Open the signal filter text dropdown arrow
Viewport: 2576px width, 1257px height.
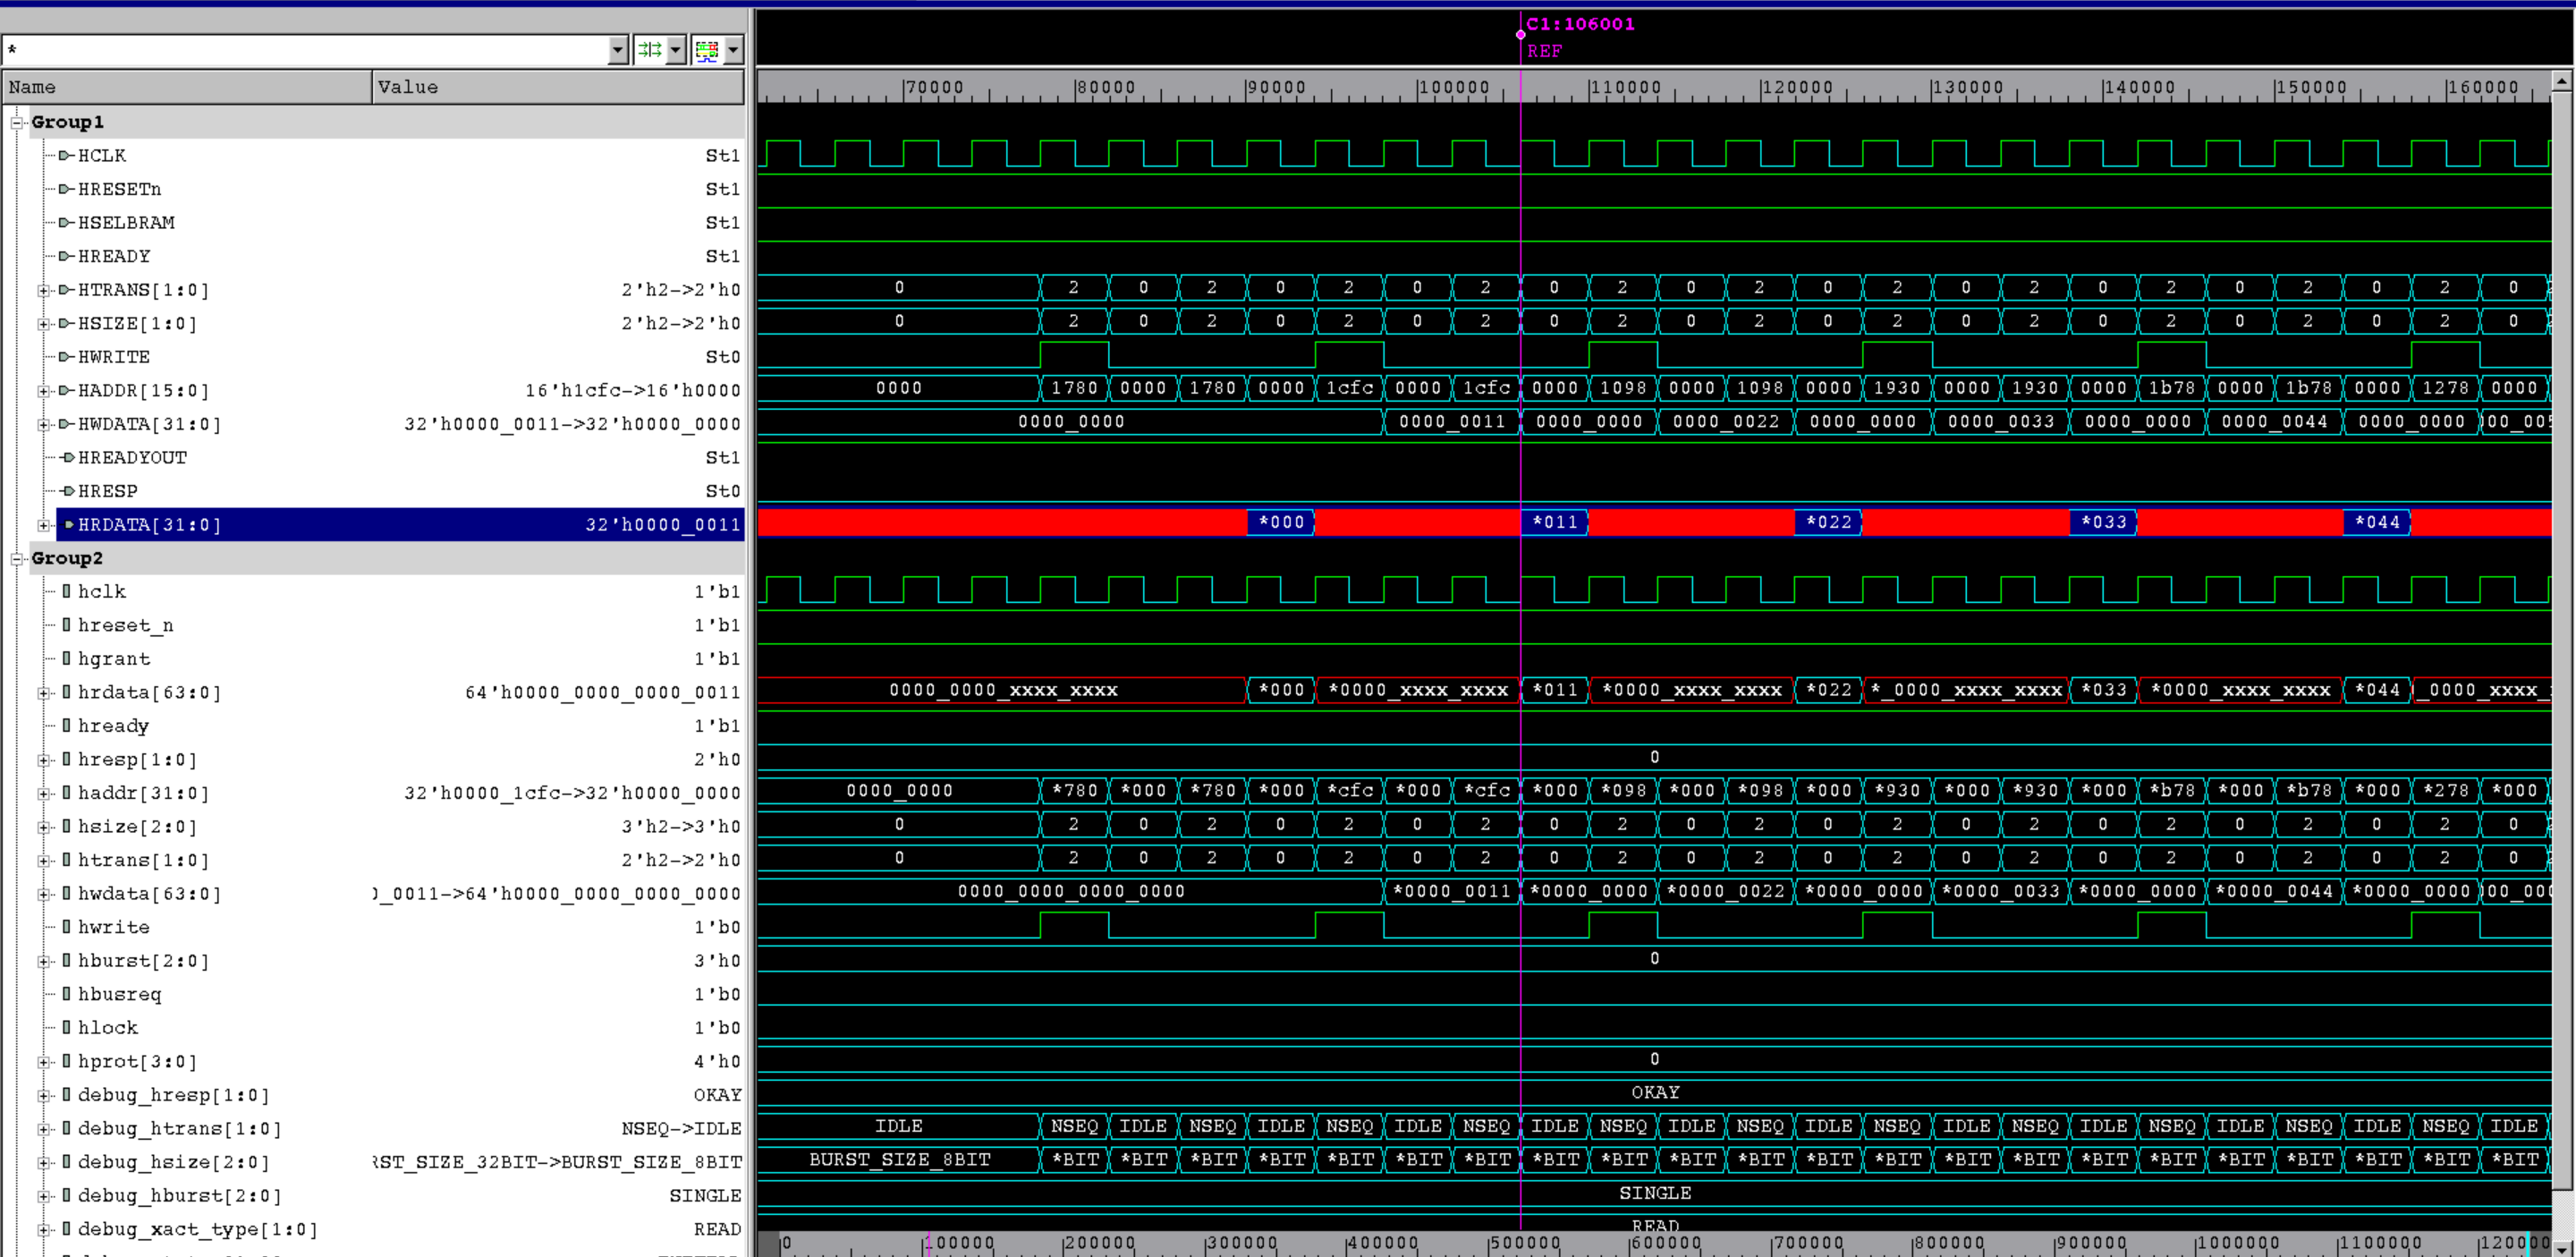[x=618, y=49]
